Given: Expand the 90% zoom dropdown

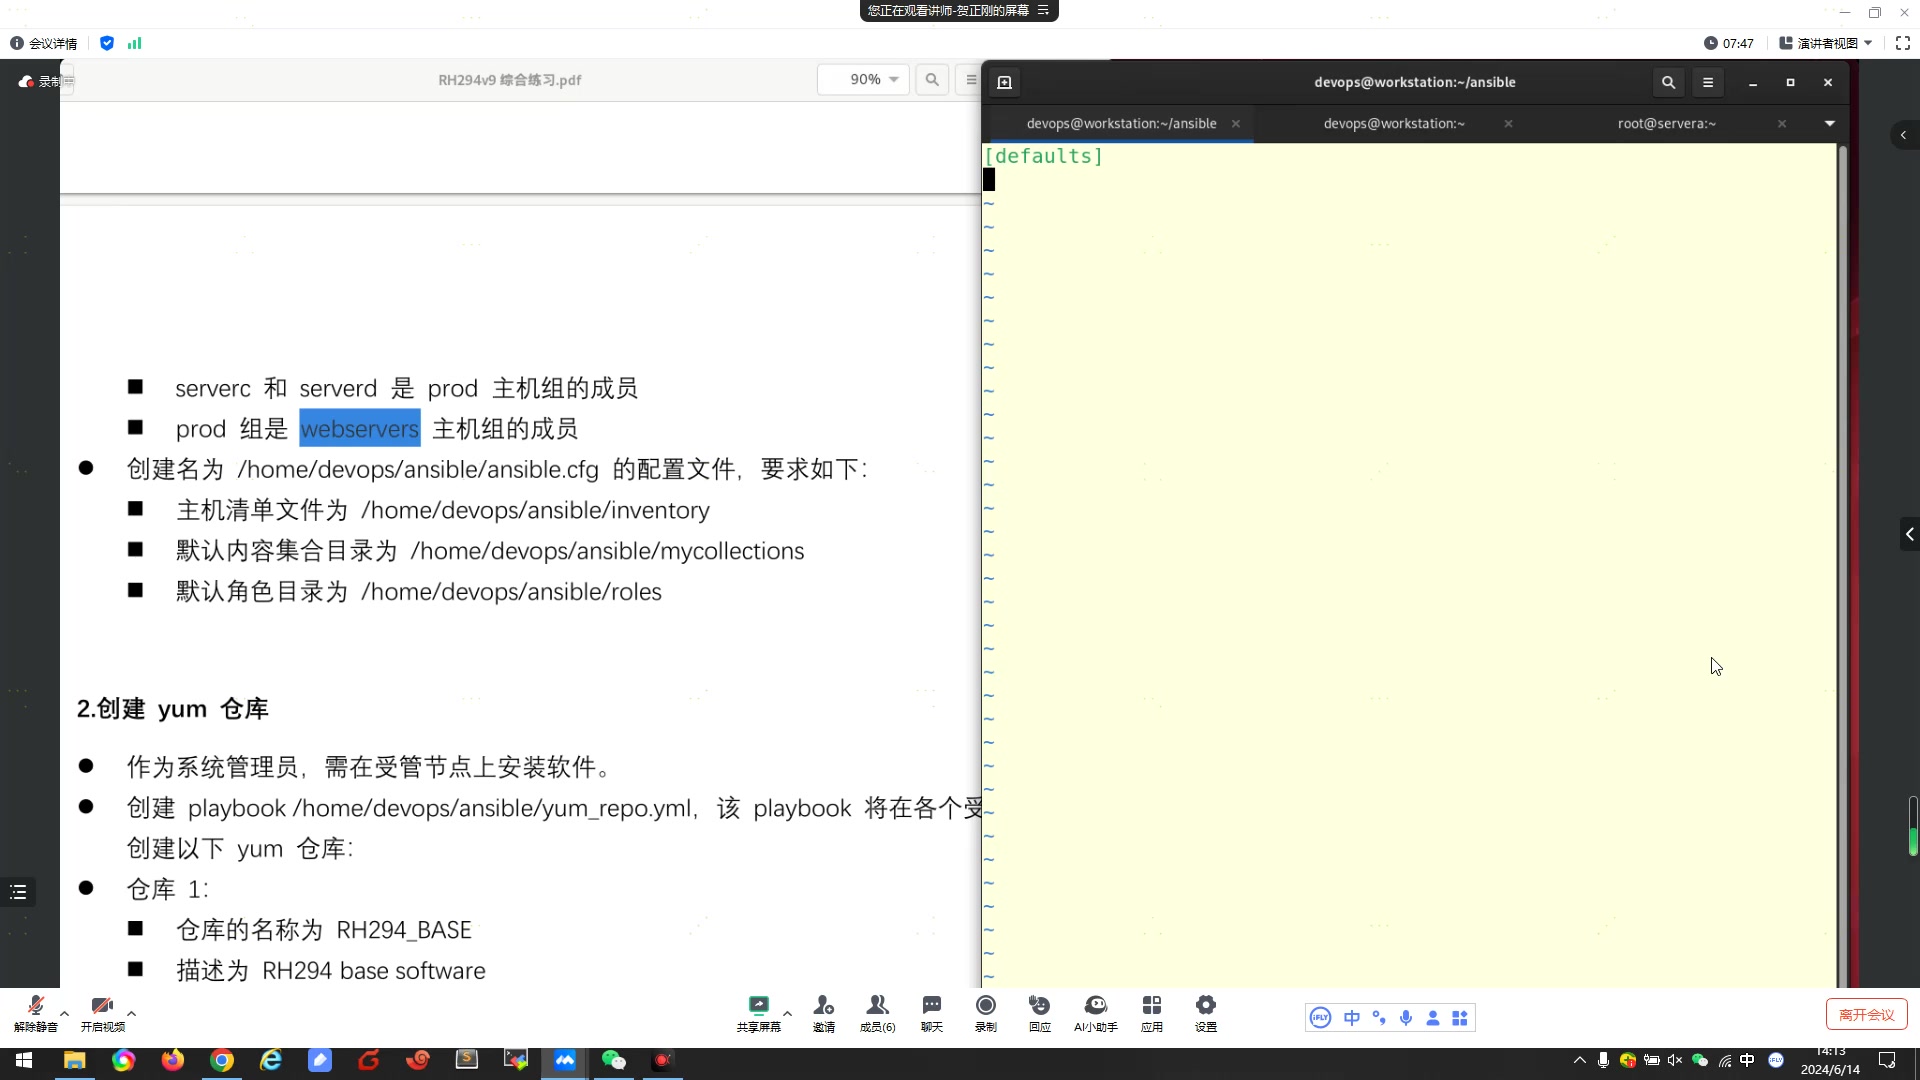Looking at the screenshot, I should point(893,80).
